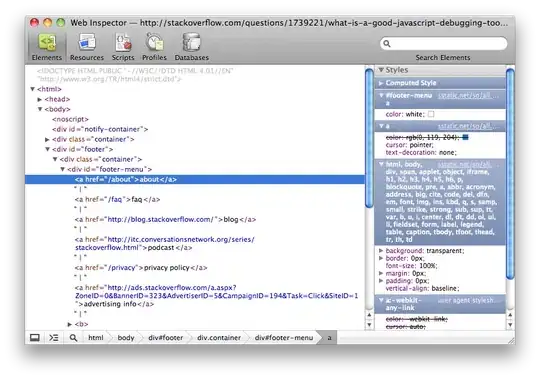Activate the inspect element magnifier in bottom bar
540x379 pixels.
73,338
